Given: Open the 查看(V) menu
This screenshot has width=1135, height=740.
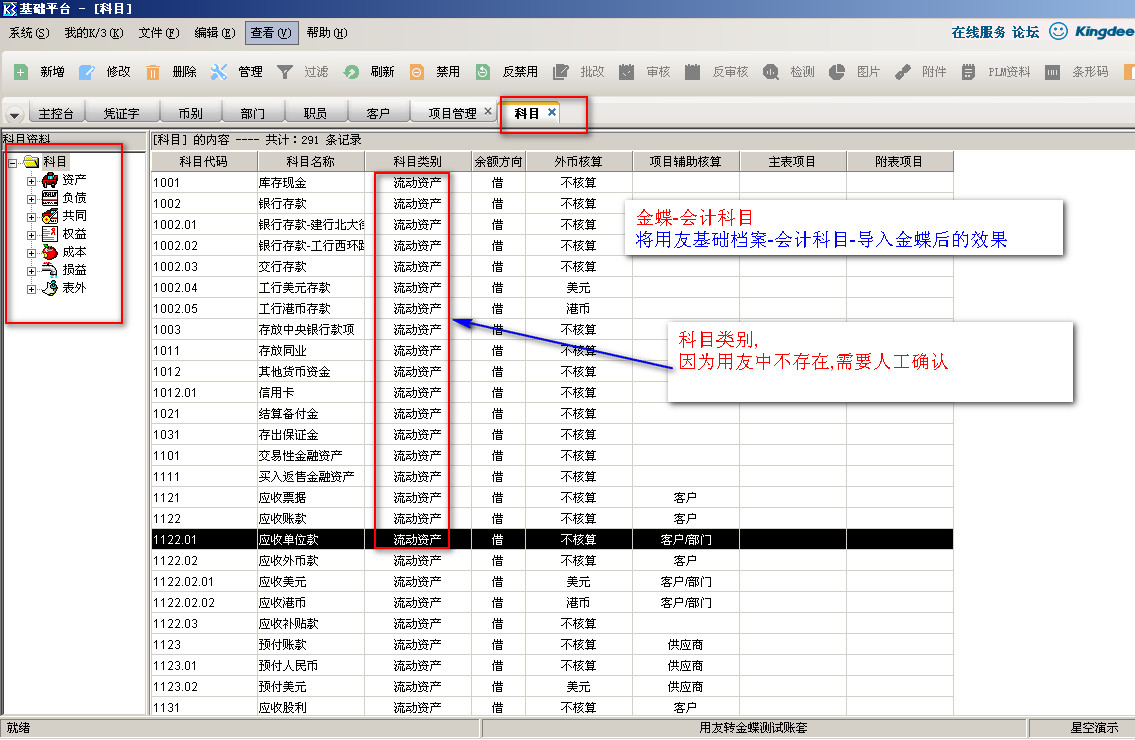Looking at the screenshot, I should tap(270, 33).
